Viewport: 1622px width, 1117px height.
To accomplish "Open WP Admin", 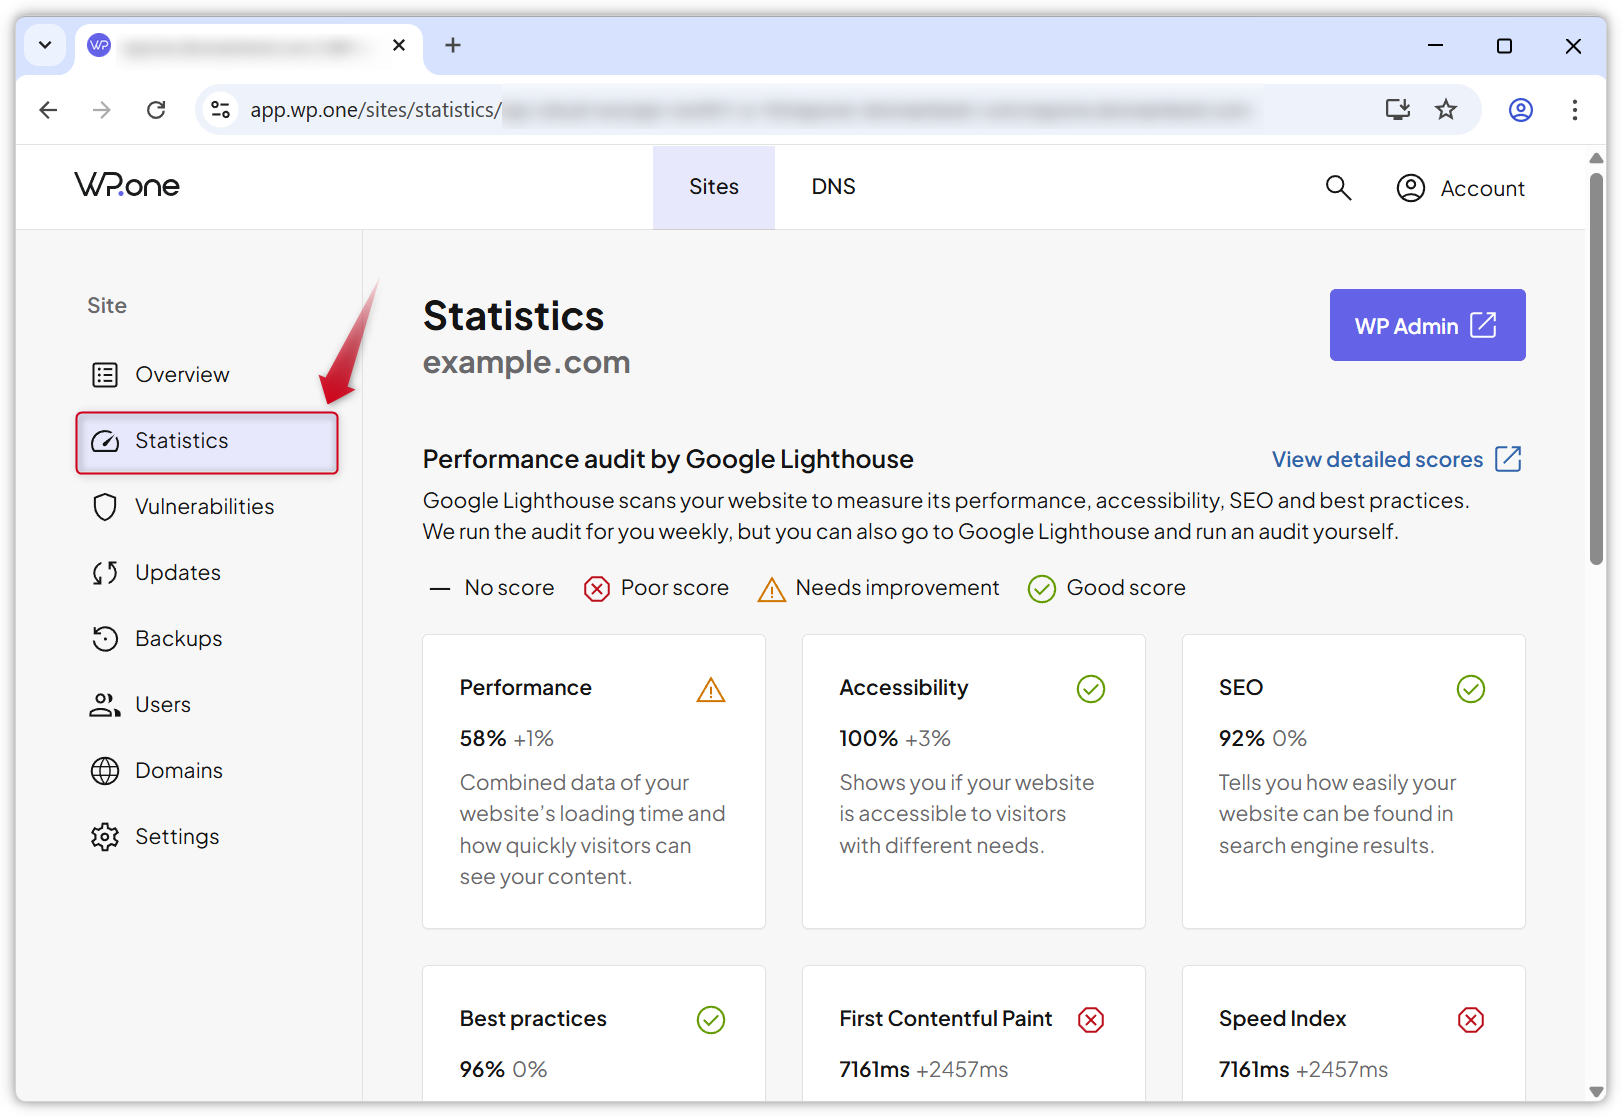I will point(1427,325).
